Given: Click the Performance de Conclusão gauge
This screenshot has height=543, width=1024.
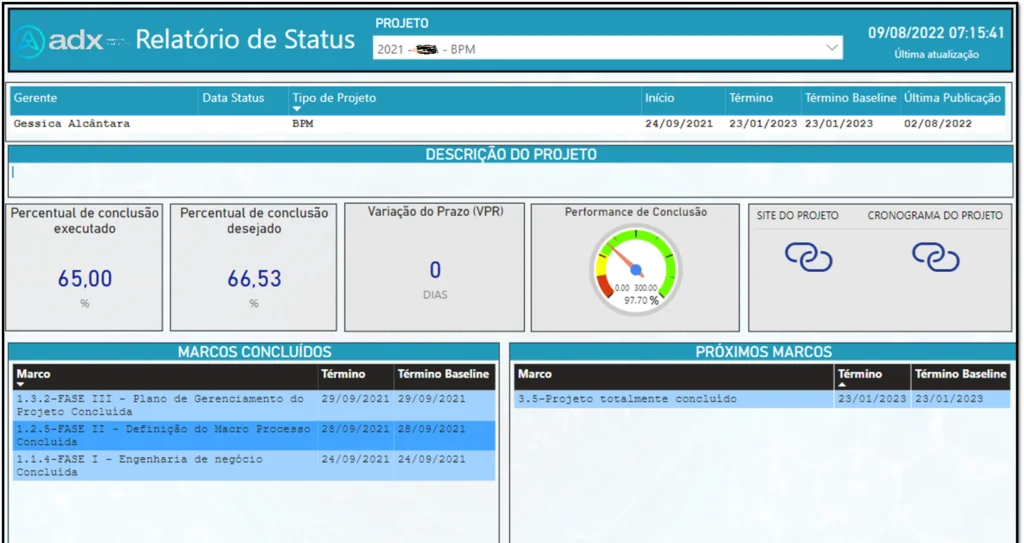Looking at the screenshot, I should point(634,270).
